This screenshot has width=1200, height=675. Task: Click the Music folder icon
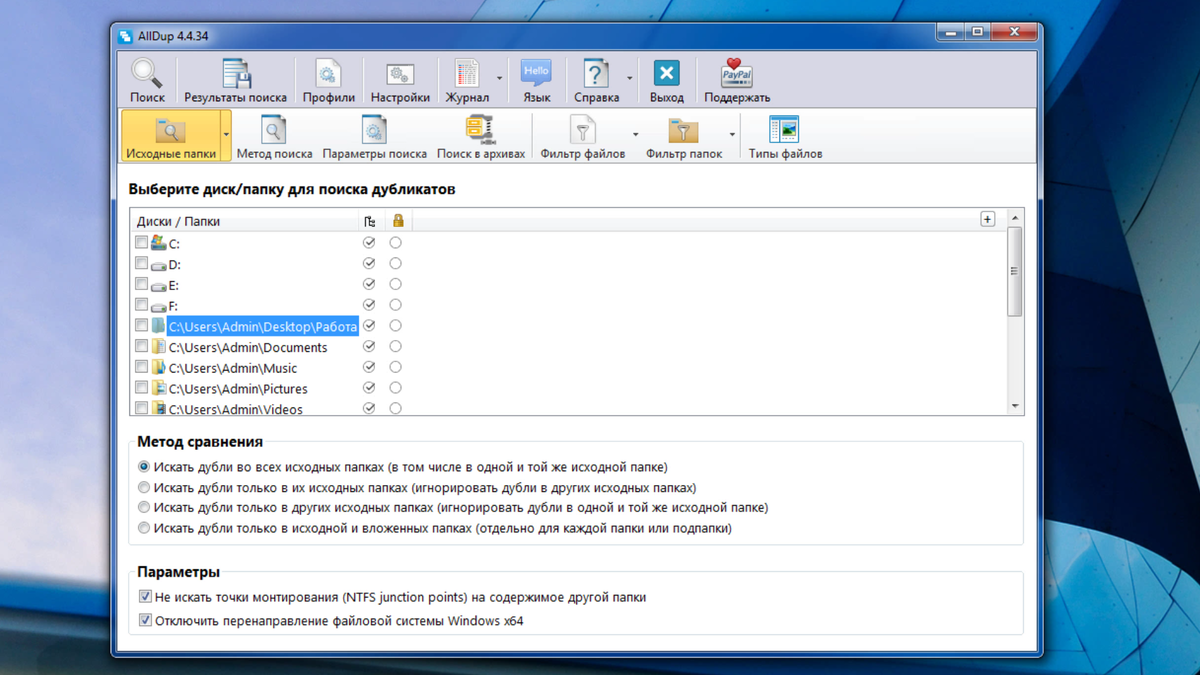[158, 368]
